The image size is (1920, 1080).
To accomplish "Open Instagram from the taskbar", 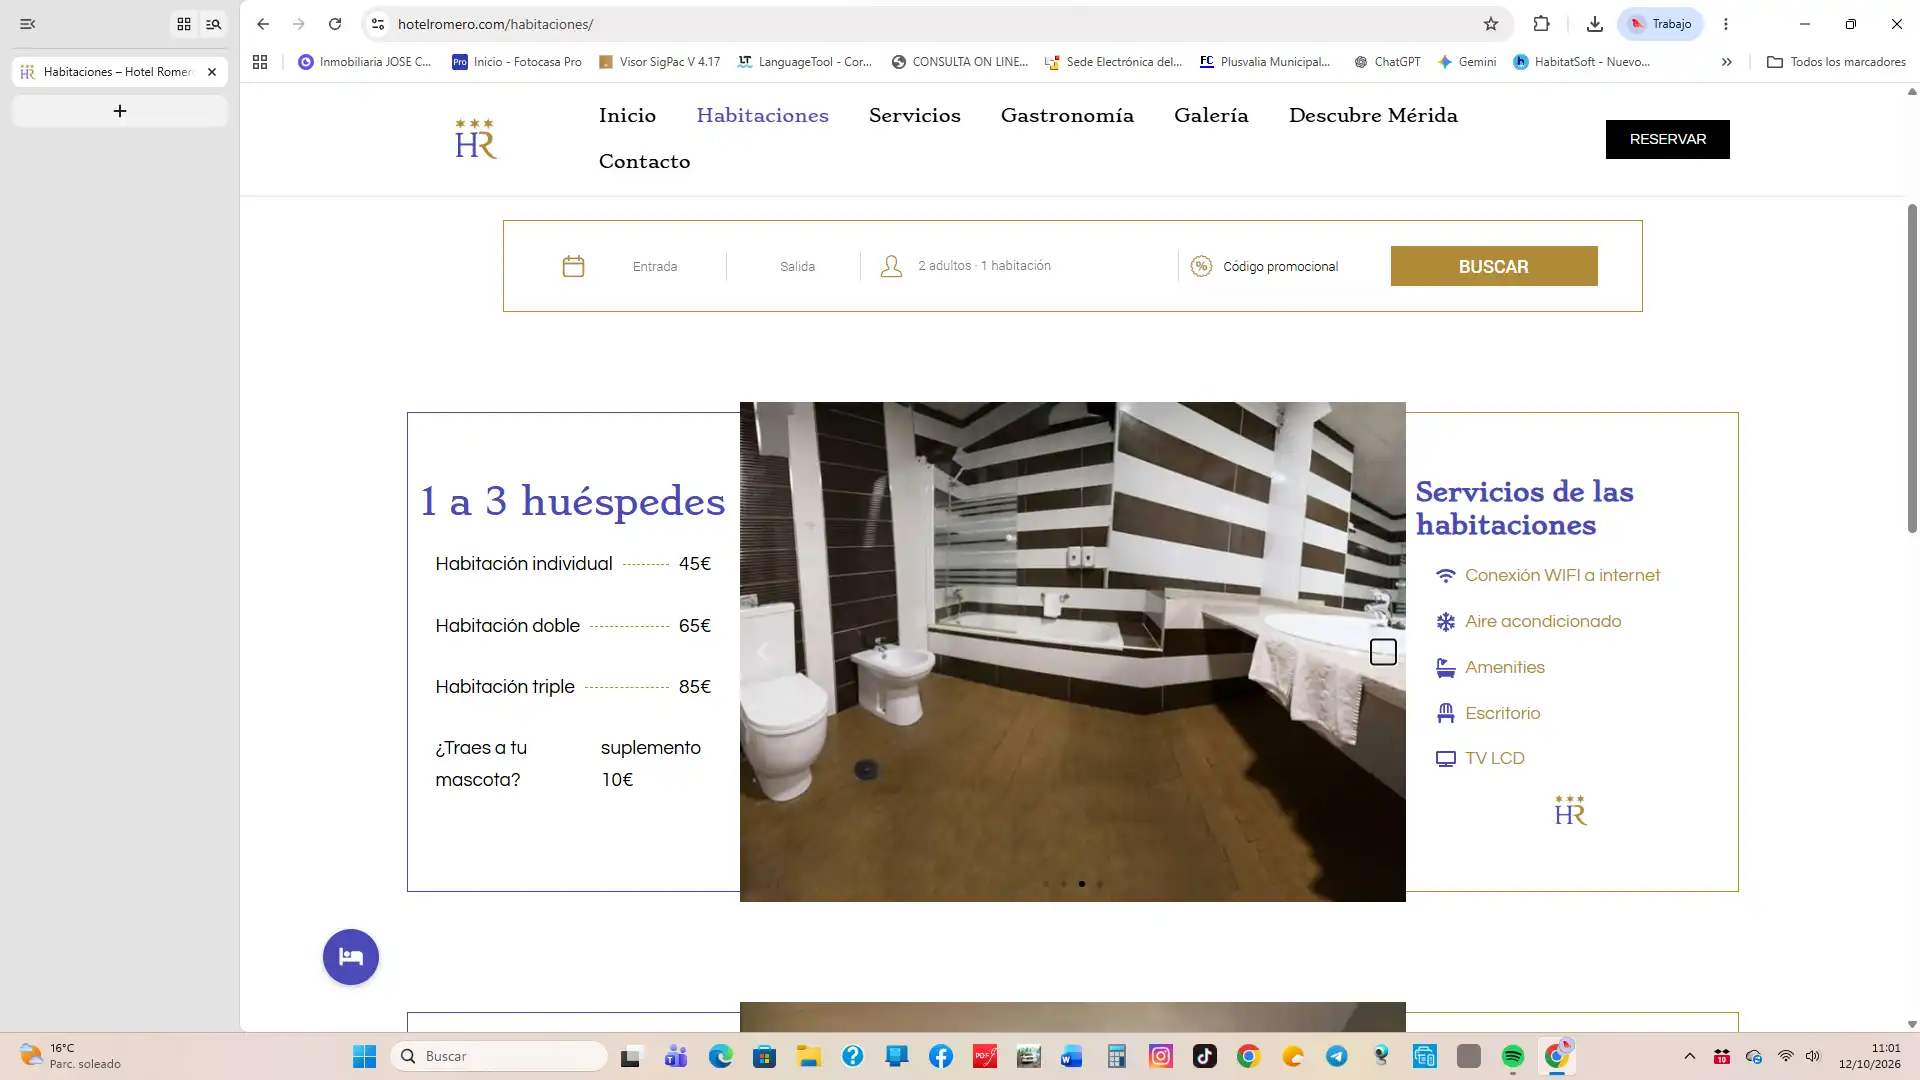I will 1160,1056.
